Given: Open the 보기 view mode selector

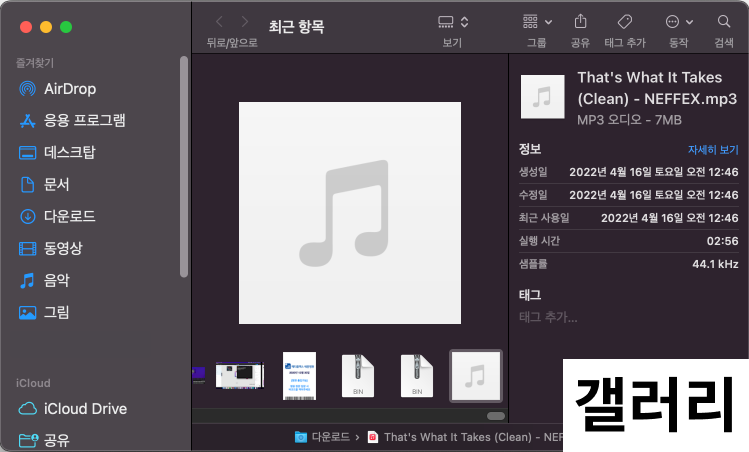Looking at the screenshot, I should (x=453, y=22).
